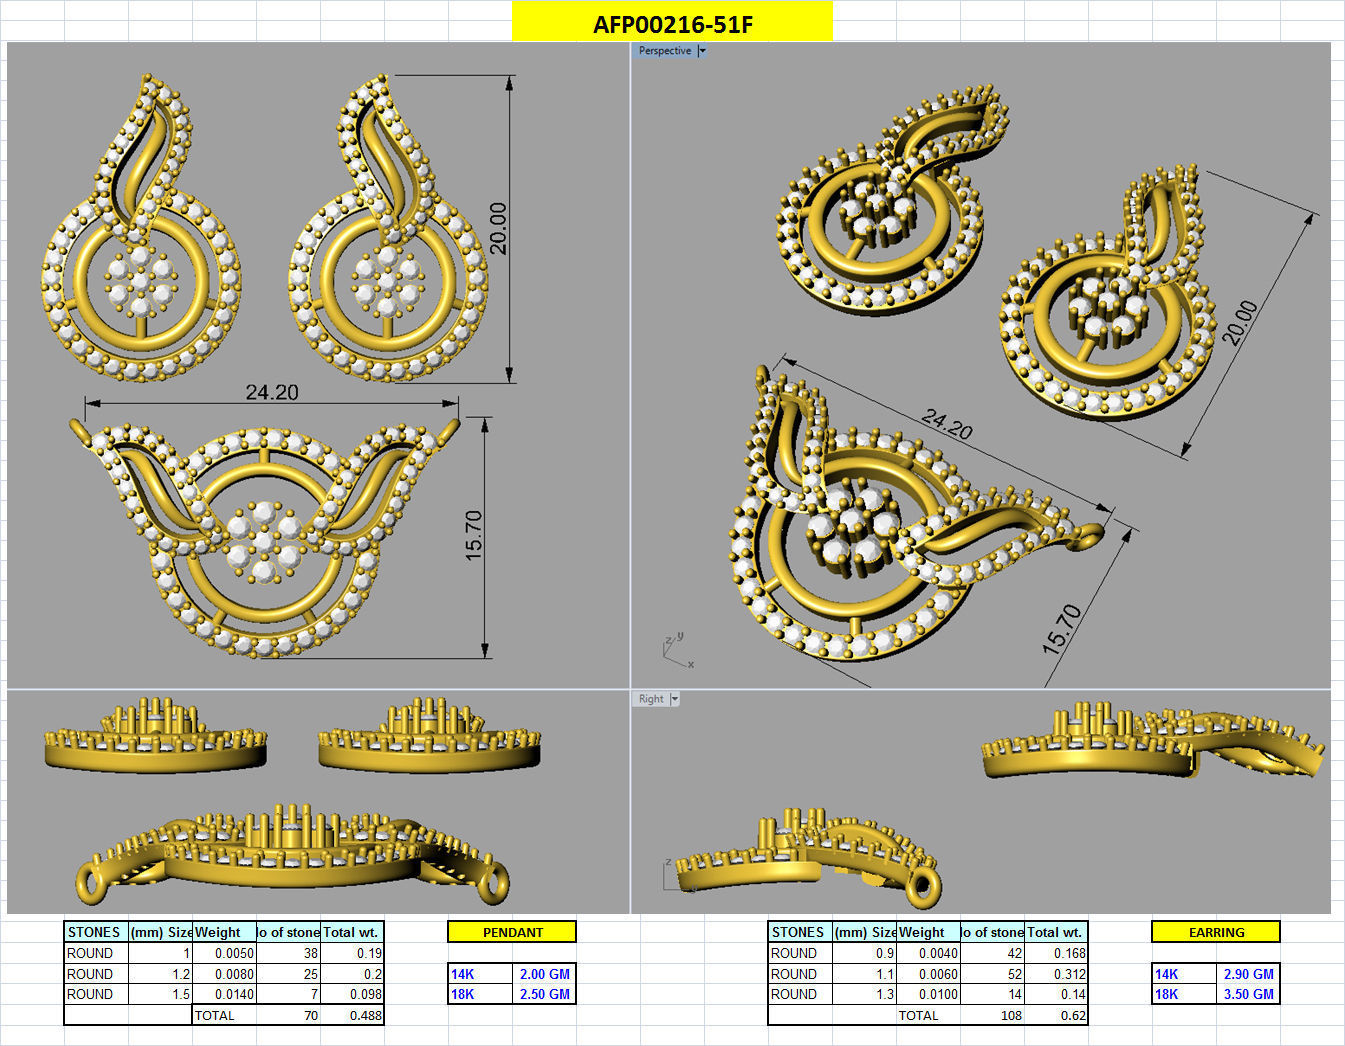Viewport: 1345px width, 1046px height.
Task: Click the earring total weight 0.62
Action: 1056,1015
